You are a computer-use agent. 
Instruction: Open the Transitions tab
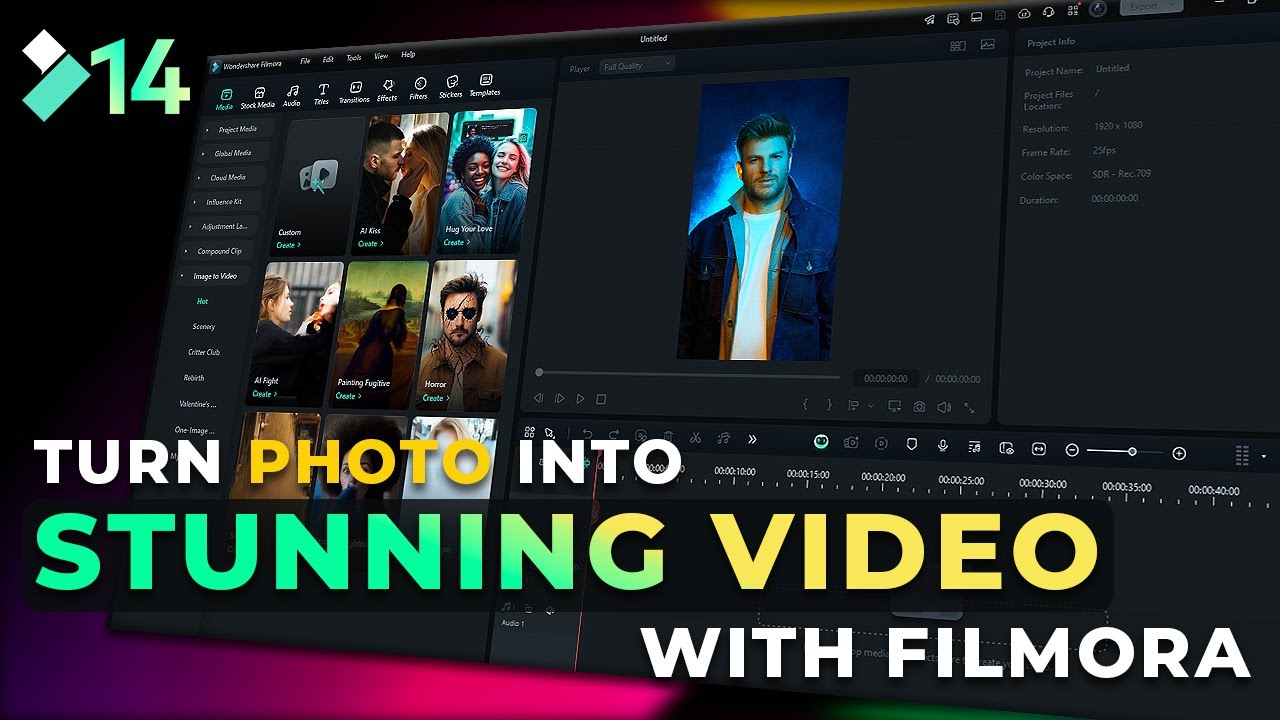coord(355,94)
